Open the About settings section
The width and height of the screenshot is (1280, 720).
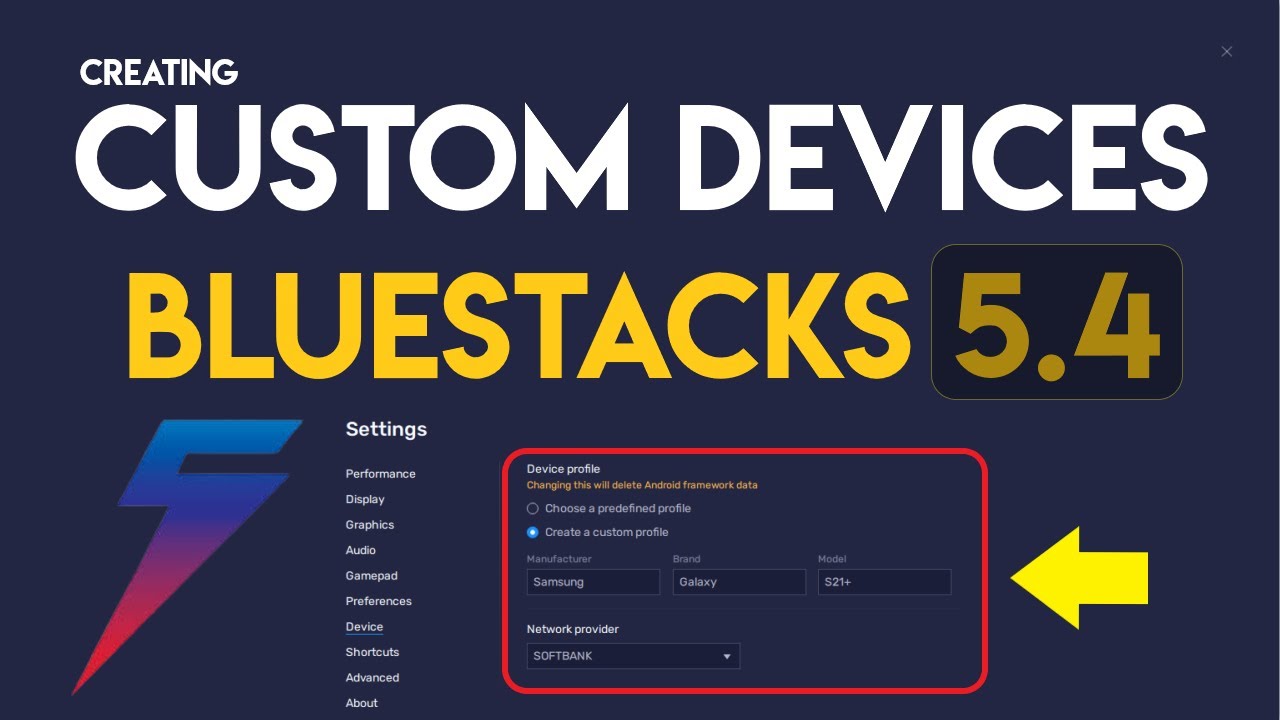coord(362,703)
